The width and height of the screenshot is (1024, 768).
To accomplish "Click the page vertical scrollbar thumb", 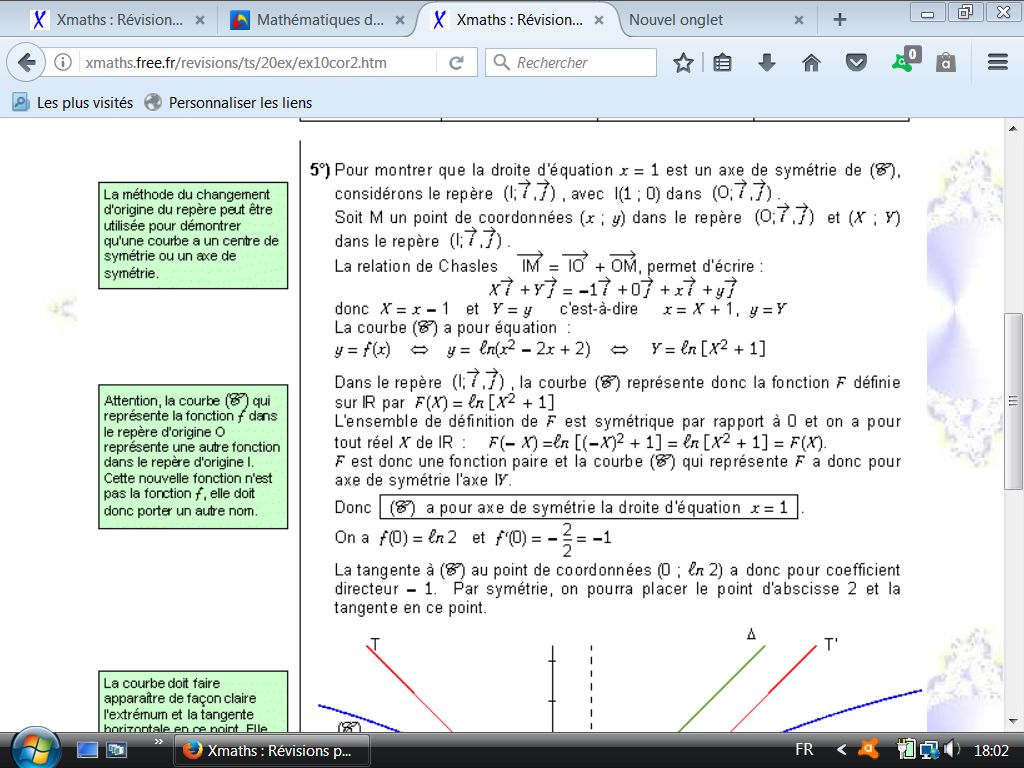I will point(1013,400).
